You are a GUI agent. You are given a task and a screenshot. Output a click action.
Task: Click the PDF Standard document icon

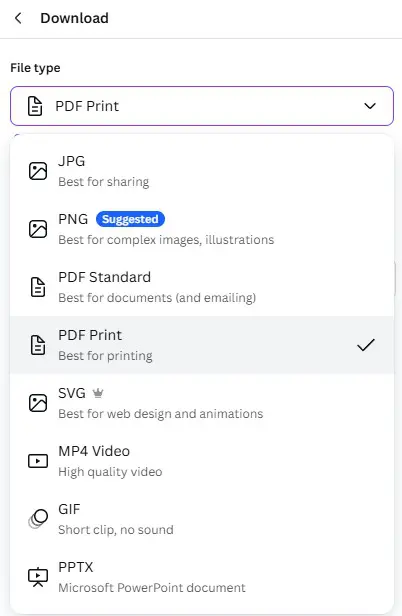point(38,287)
